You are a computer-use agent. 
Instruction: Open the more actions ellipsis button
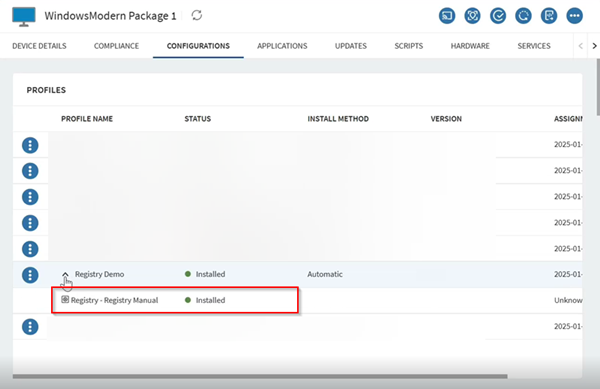[575, 16]
